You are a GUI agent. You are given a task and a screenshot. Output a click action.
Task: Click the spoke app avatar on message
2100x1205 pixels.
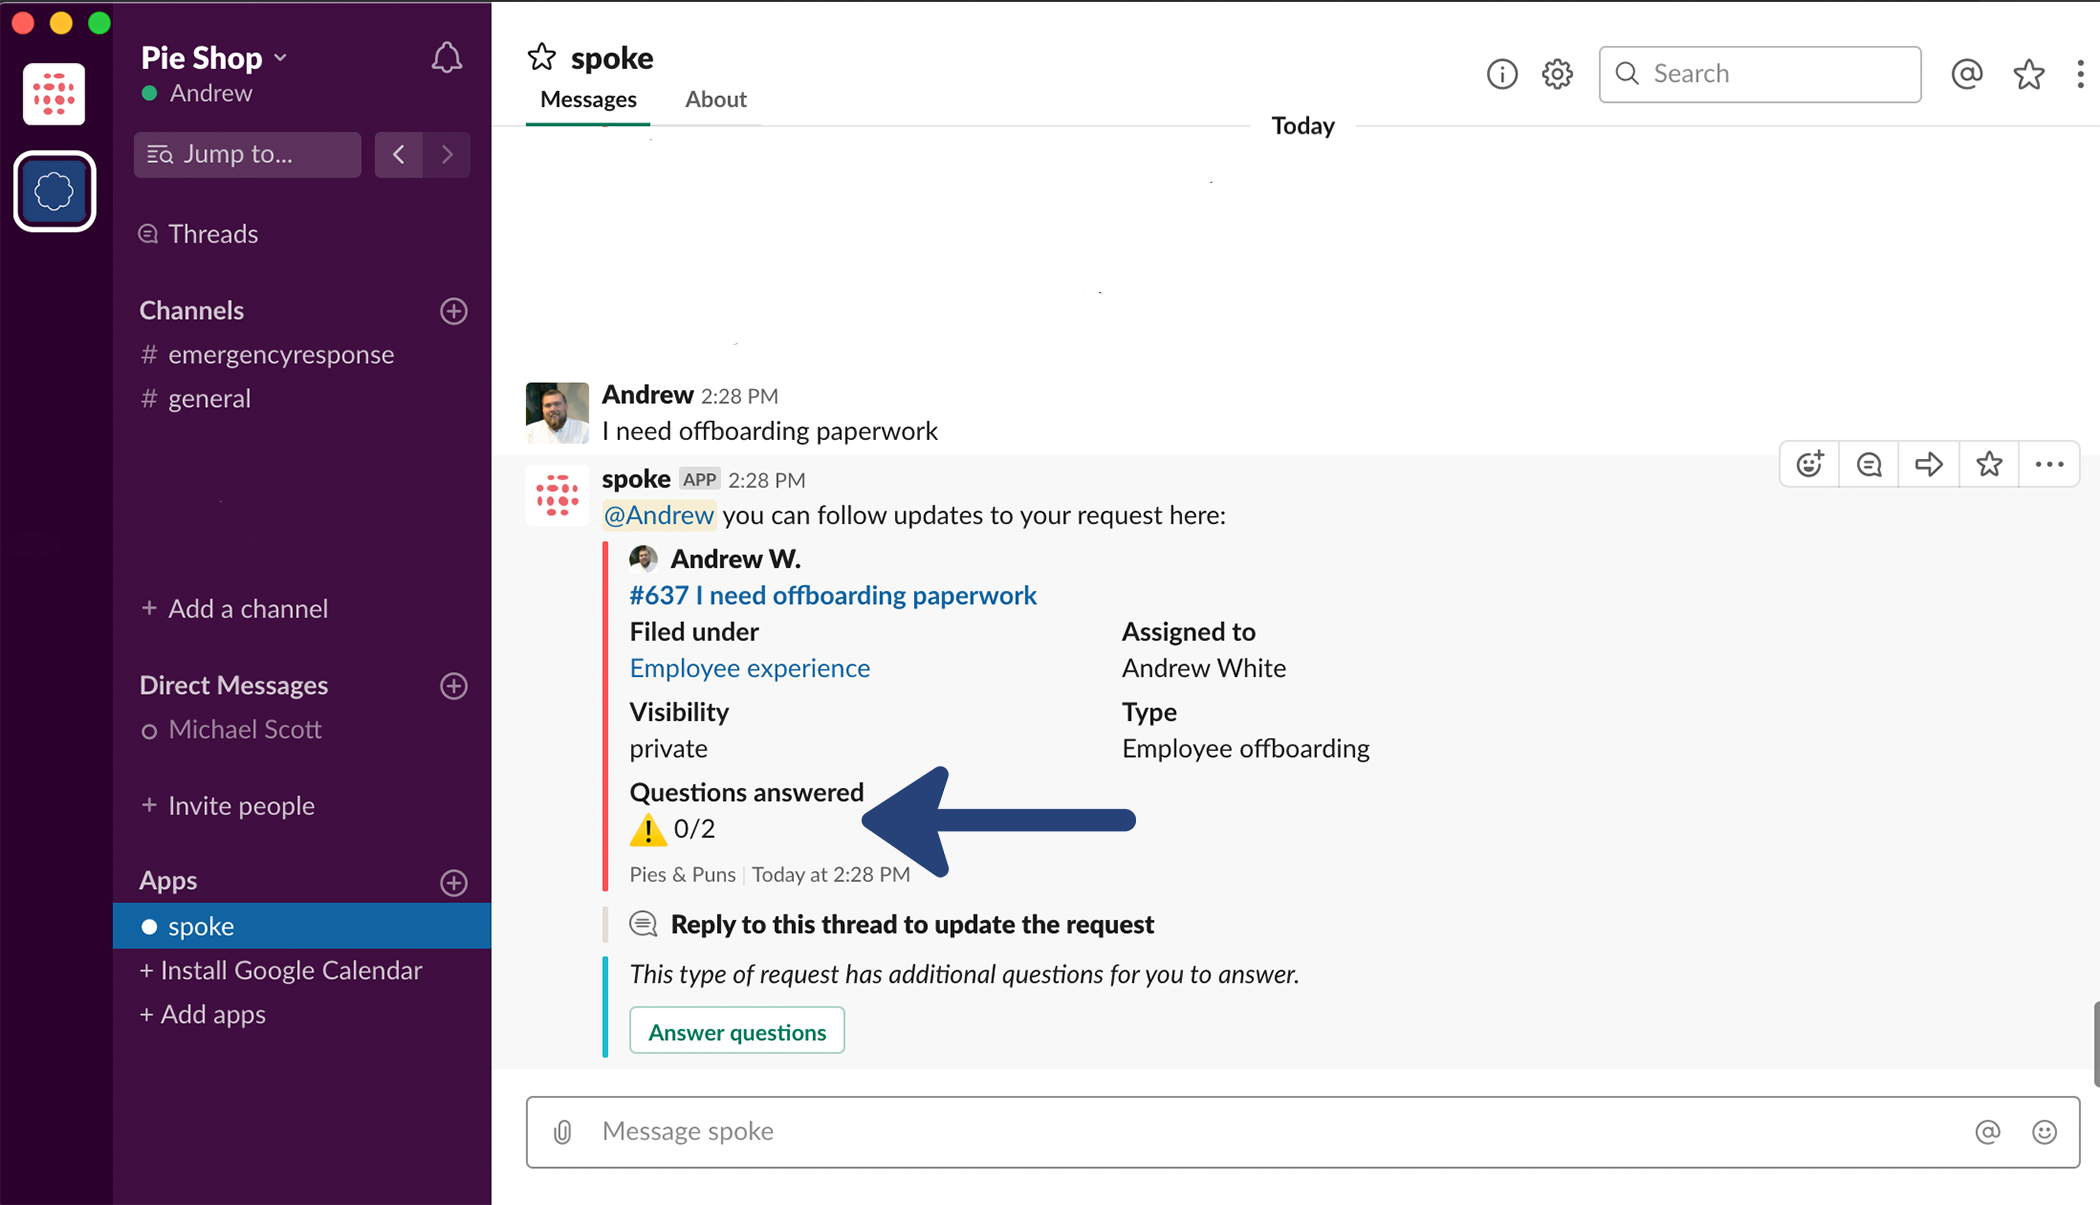tap(557, 495)
